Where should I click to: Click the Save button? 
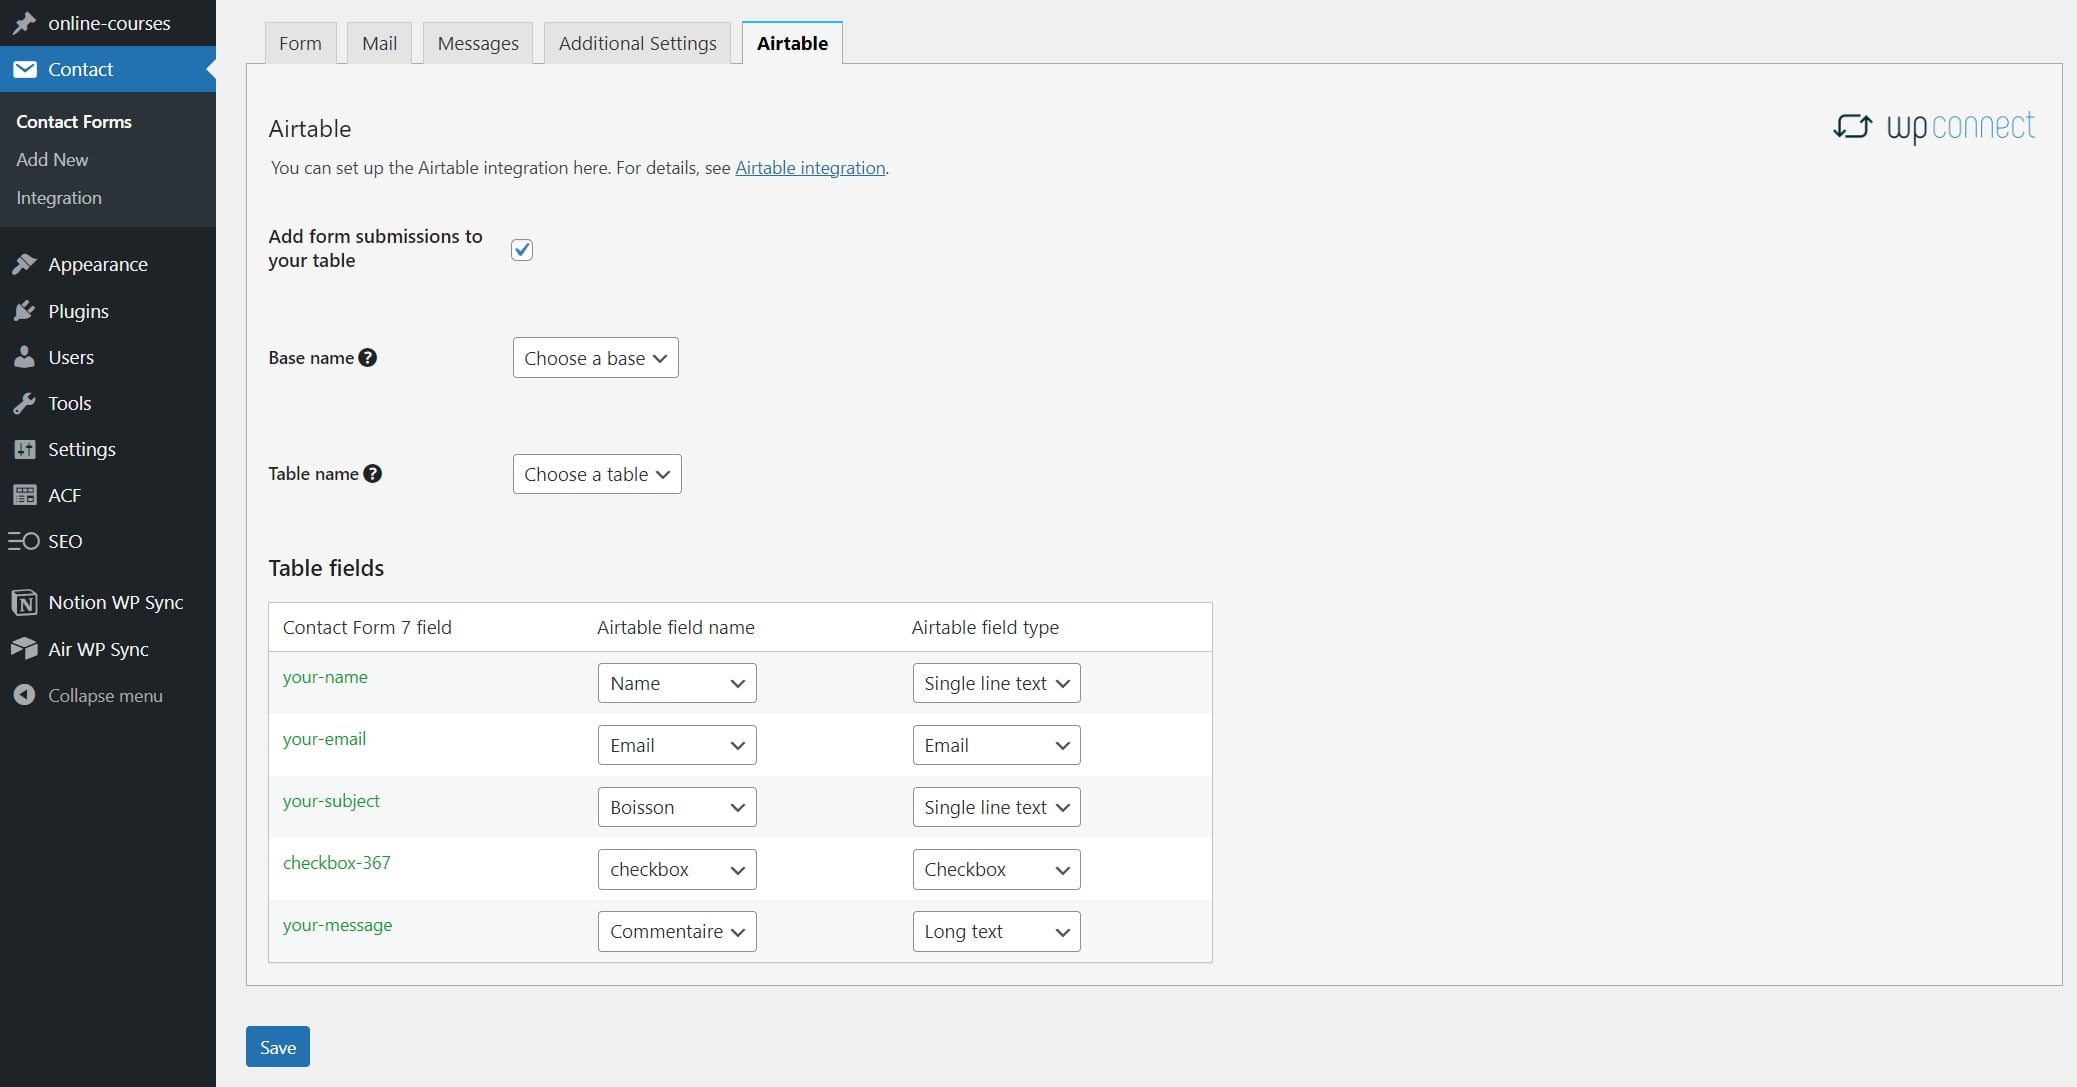(x=277, y=1047)
